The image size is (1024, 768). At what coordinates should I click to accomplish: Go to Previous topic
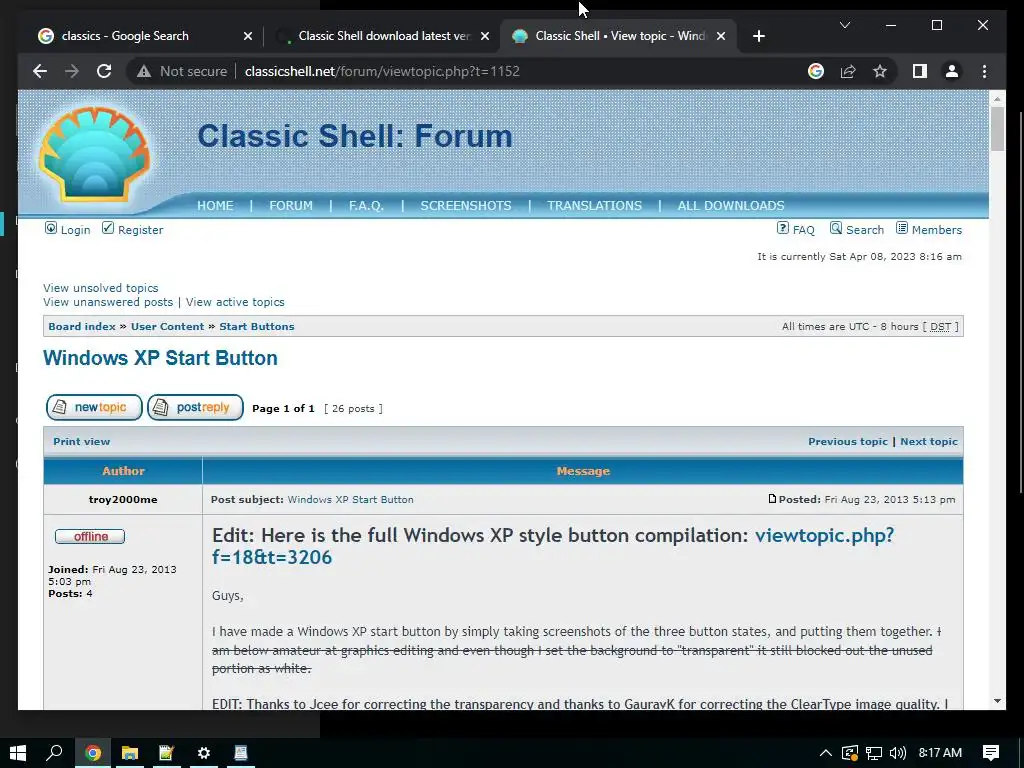pyautogui.click(x=848, y=441)
